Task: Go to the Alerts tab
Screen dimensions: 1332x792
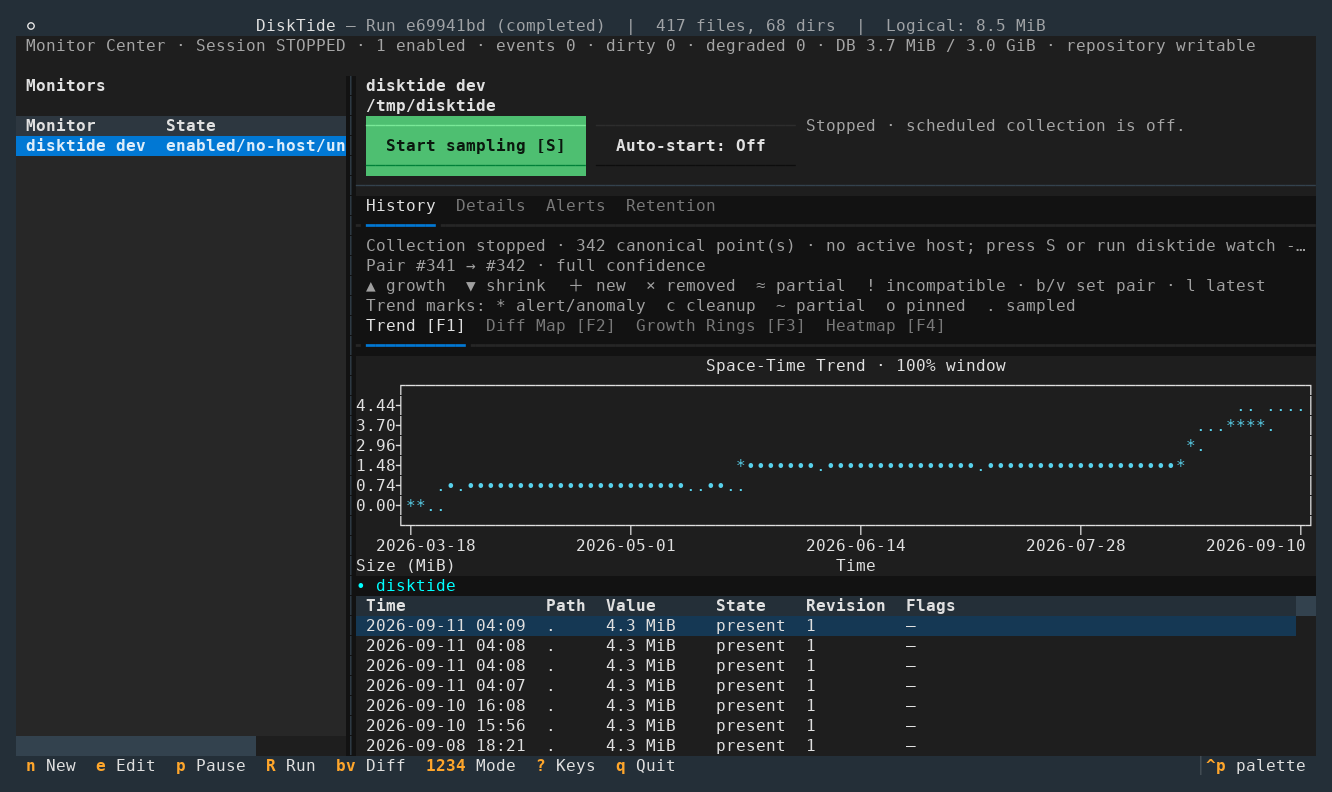Action: 576,206
